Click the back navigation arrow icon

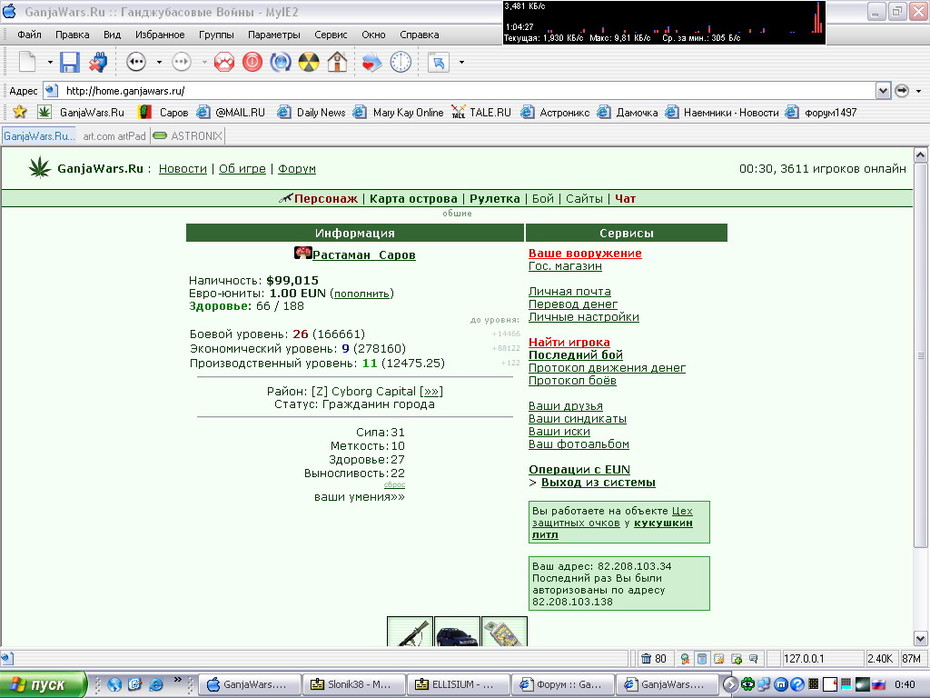[x=136, y=62]
